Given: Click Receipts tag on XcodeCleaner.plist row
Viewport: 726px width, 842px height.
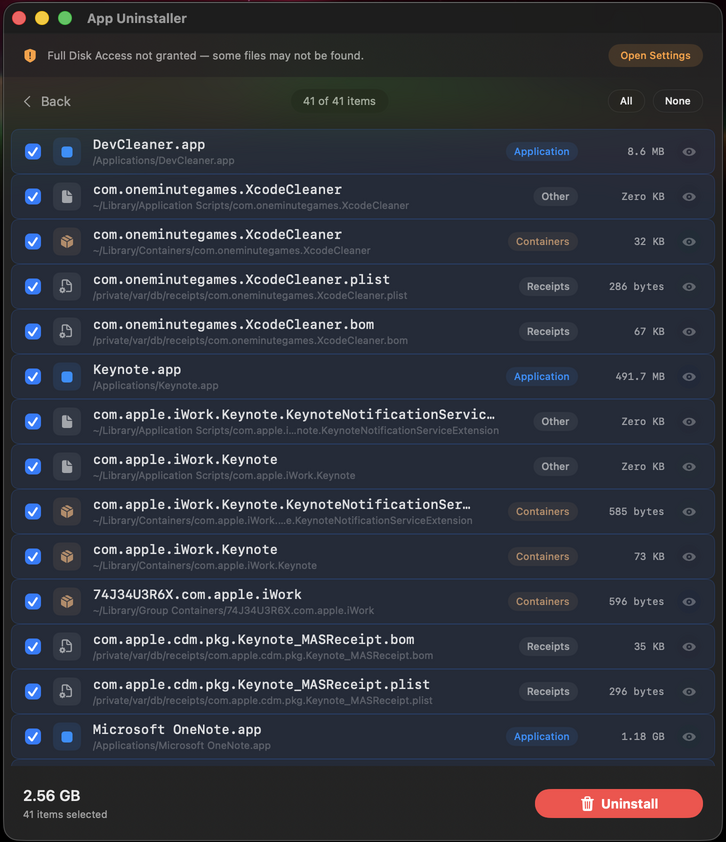Looking at the screenshot, I should point(548,287).
